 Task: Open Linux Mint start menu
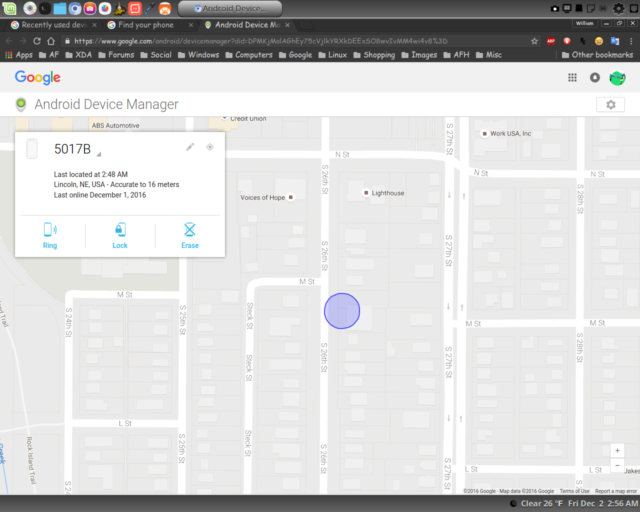click(9, 8)
